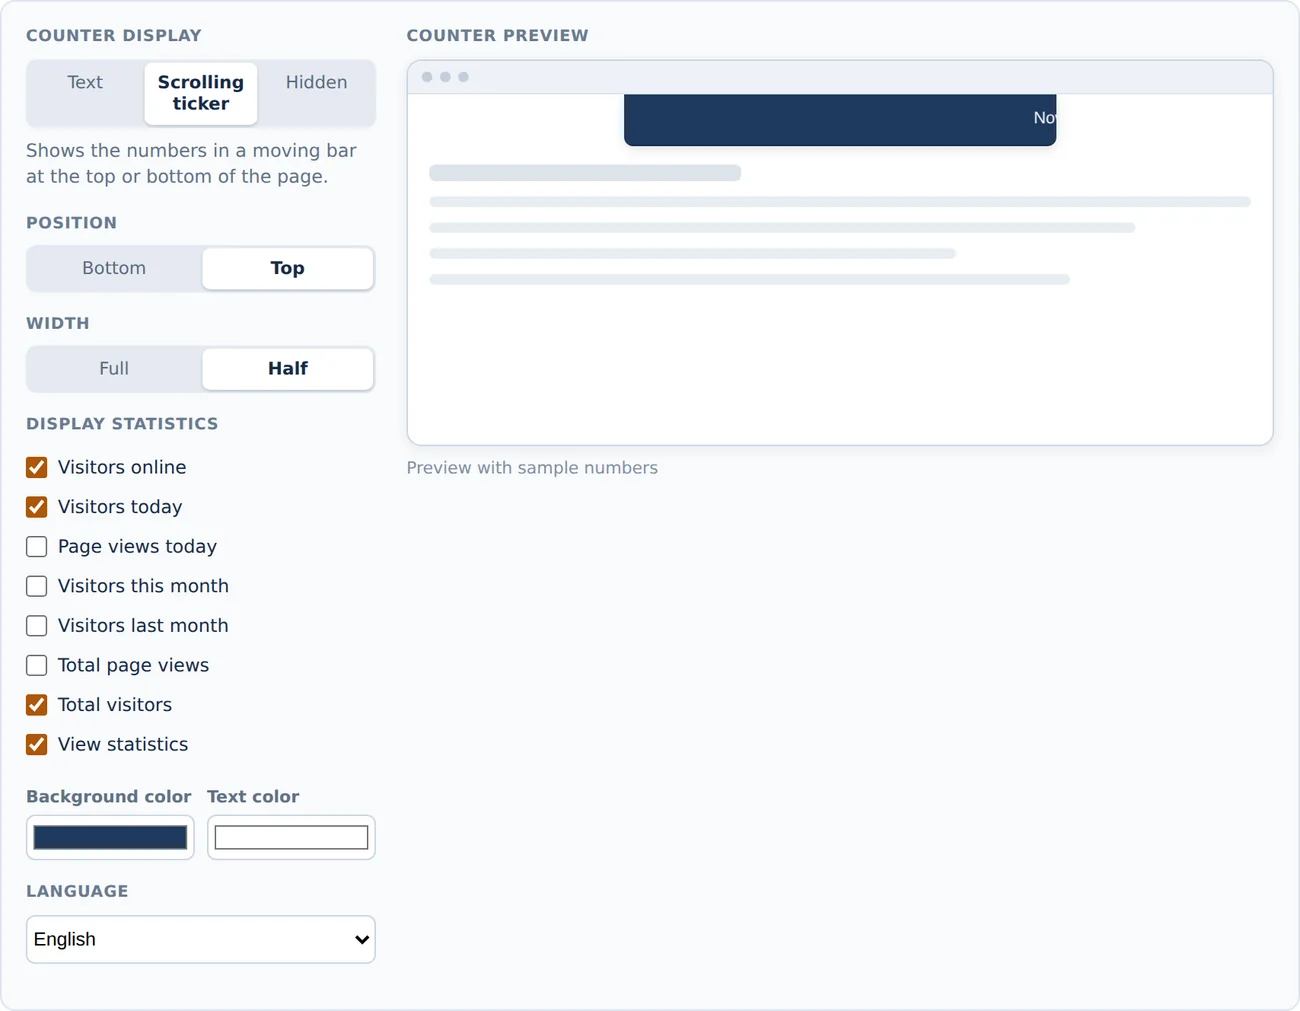Click the 'Display Statistics' section heading
The image size is (1300, 1011).
(122, 424)
